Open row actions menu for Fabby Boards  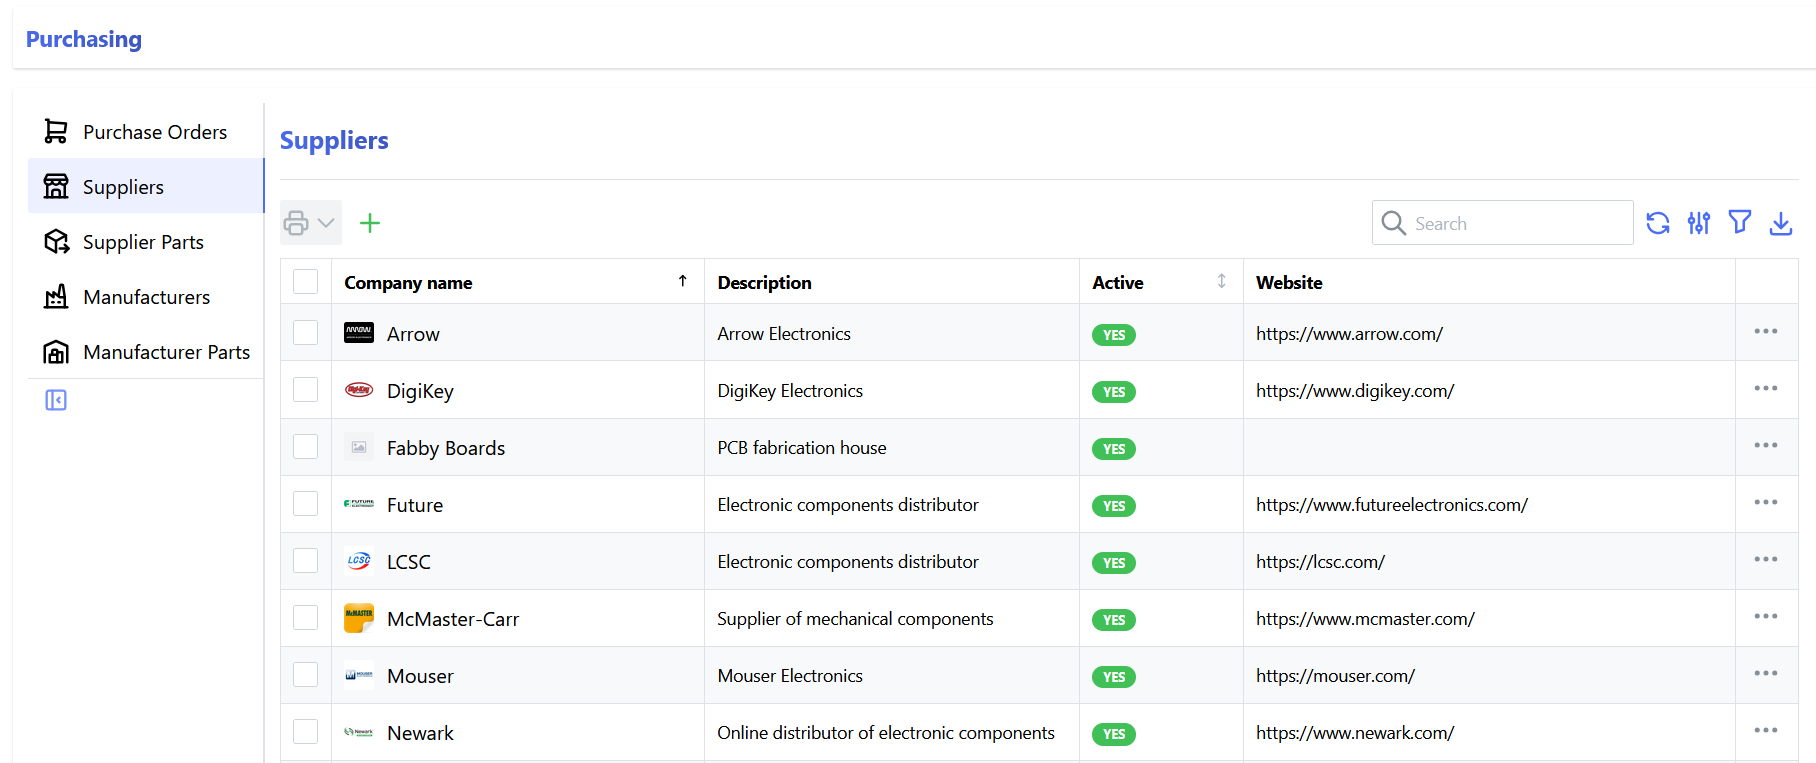click(x=1765, y=446)
